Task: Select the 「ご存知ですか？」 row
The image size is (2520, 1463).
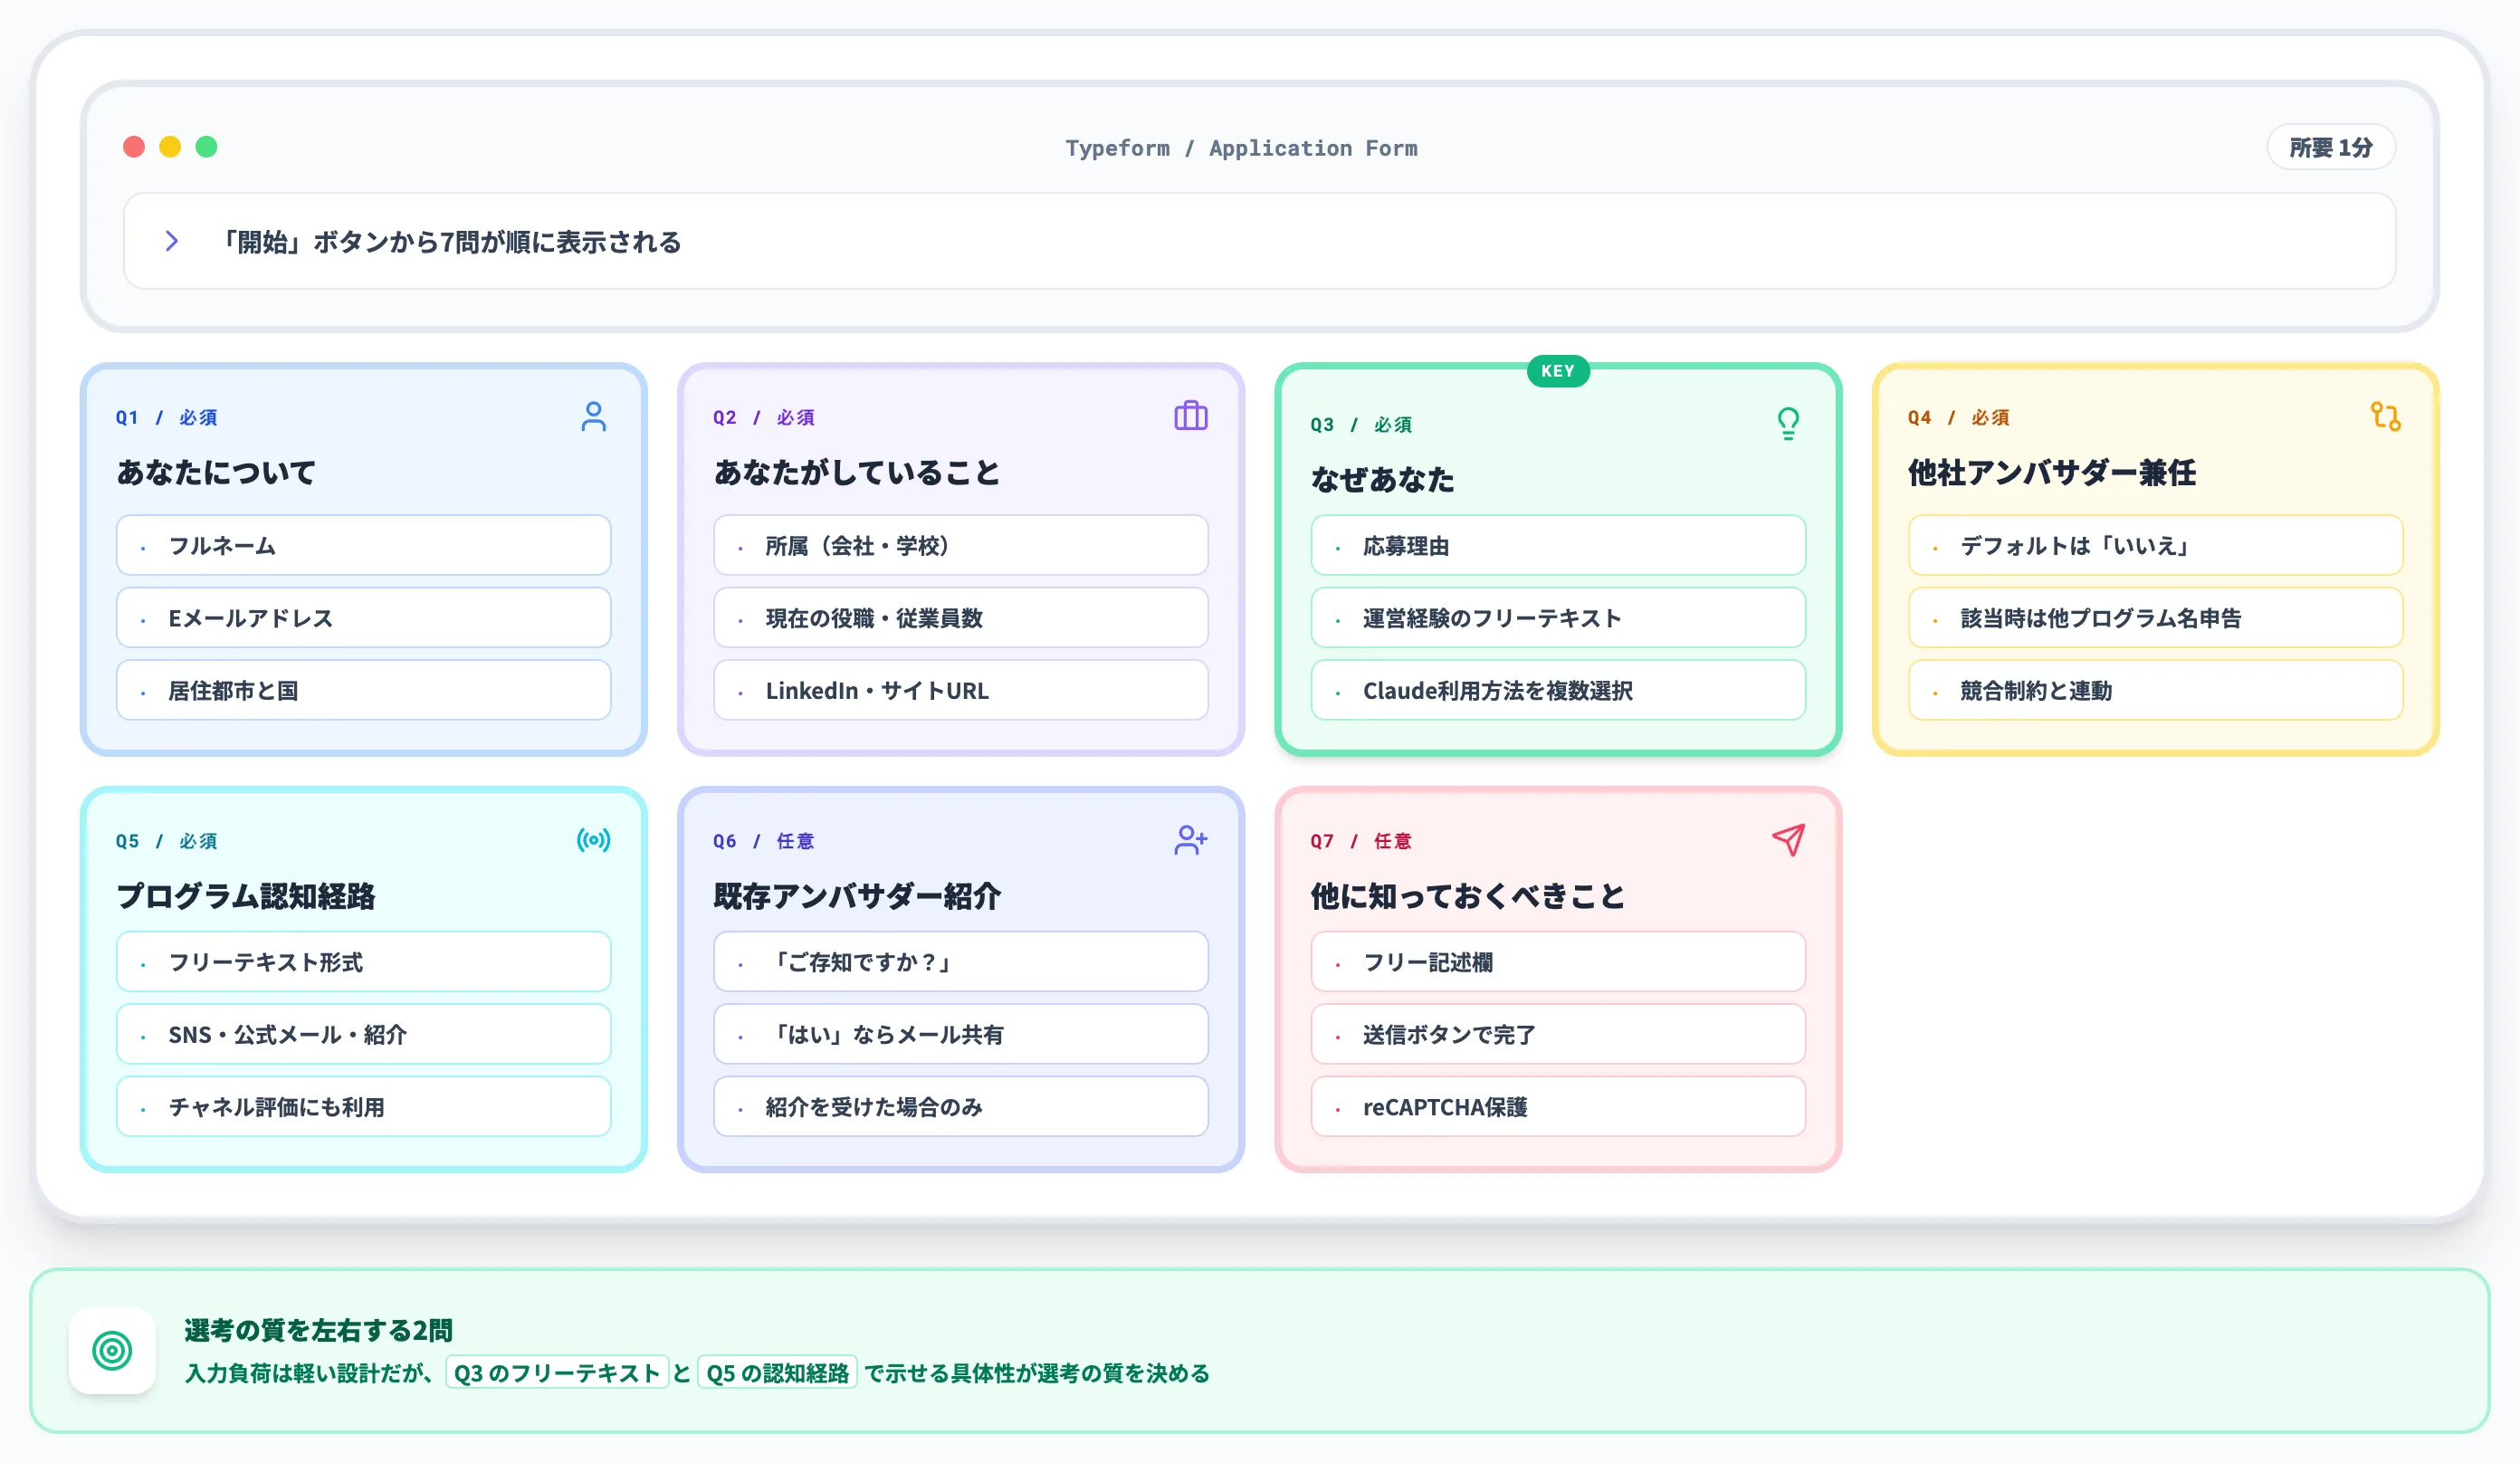Action: tap(960, 962)
